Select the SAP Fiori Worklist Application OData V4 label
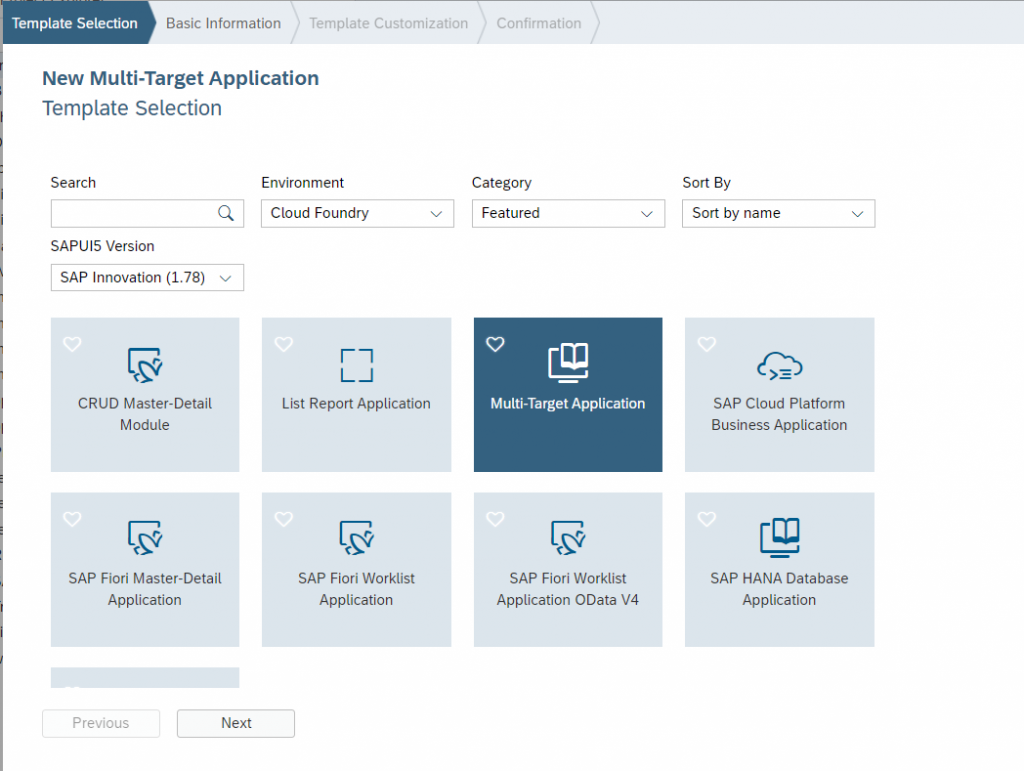Viewport: 1024px width, 771px height. tap(568, 589)
